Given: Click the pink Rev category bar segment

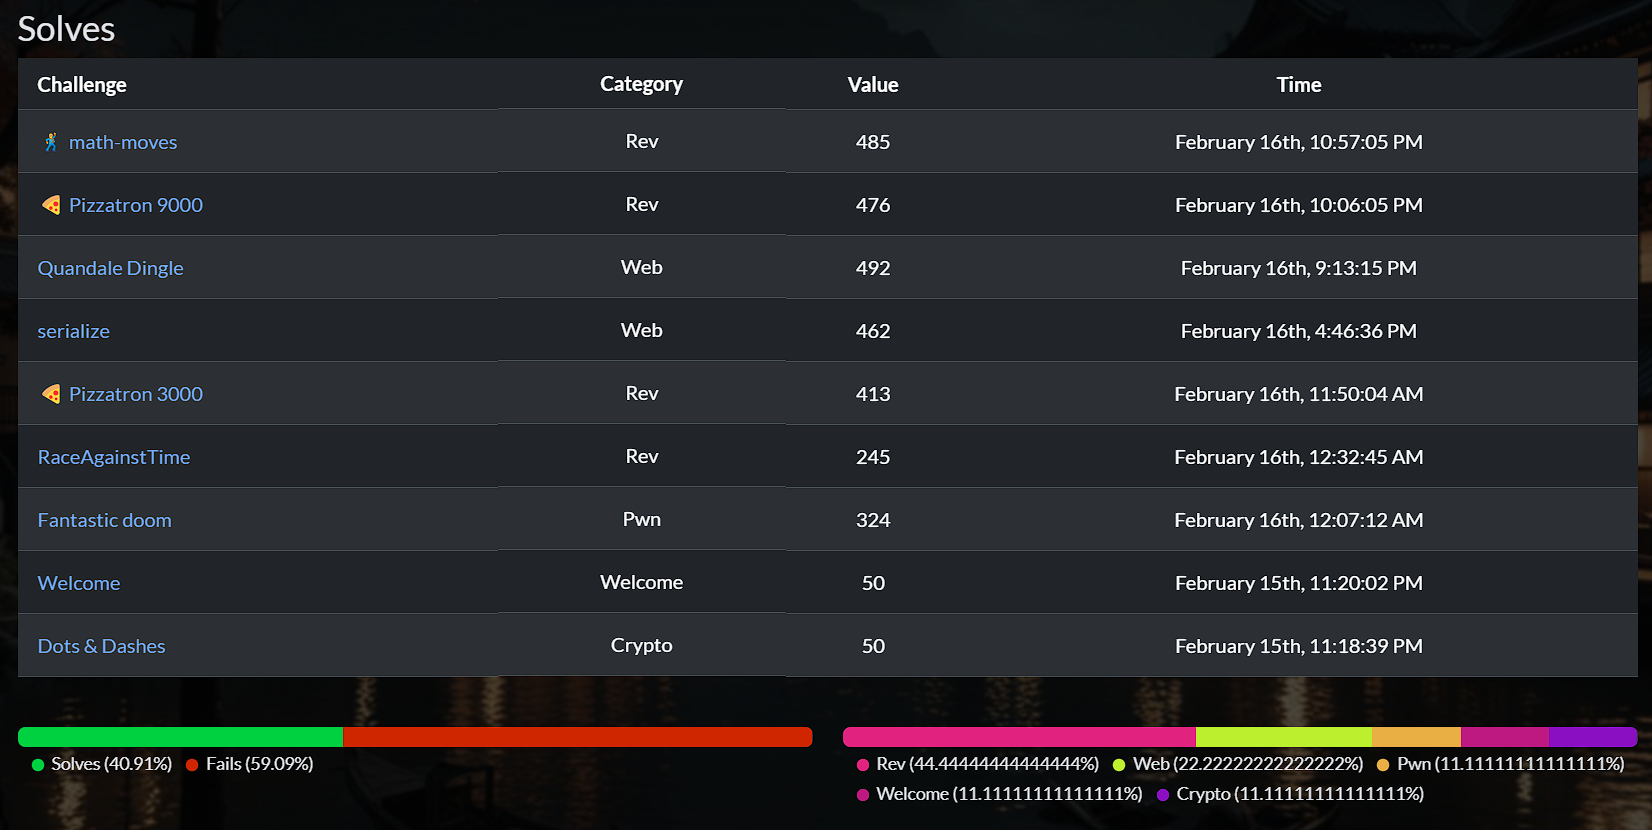Looking at the screenshot, I should (x=1019, y=737).
